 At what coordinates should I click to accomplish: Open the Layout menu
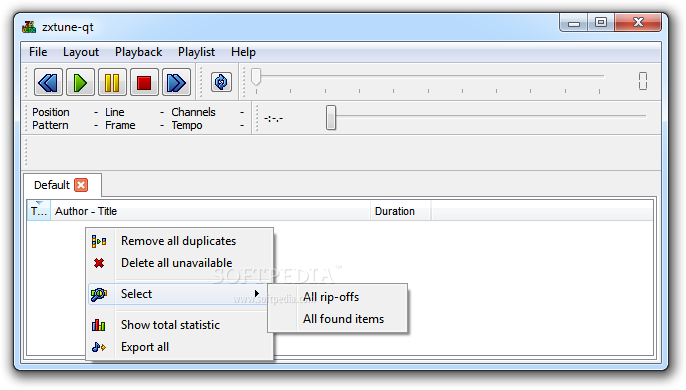(x=81, y=52)
